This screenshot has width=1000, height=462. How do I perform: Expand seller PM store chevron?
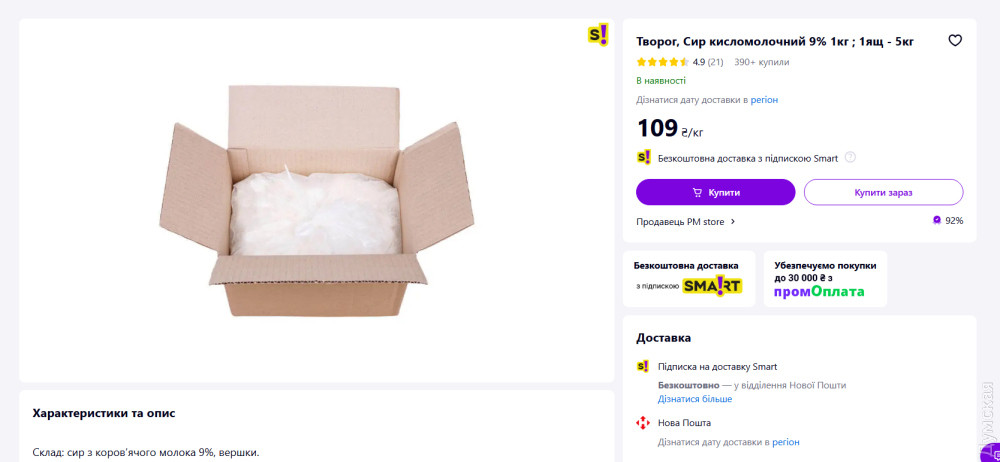(x=733, y=222)
